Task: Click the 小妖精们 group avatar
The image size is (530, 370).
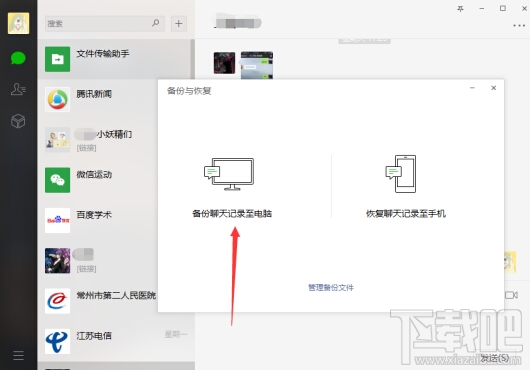Action: [x=57, y=140]
